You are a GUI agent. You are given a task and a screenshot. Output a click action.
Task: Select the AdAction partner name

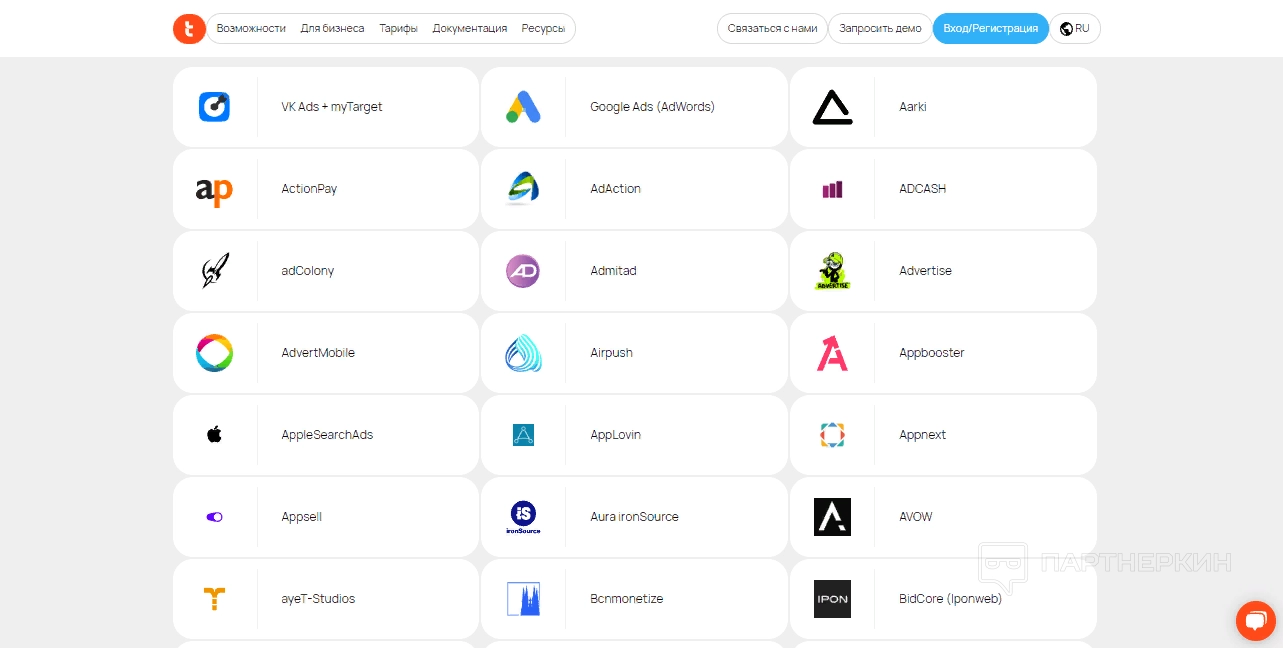(x=616, y=189)
